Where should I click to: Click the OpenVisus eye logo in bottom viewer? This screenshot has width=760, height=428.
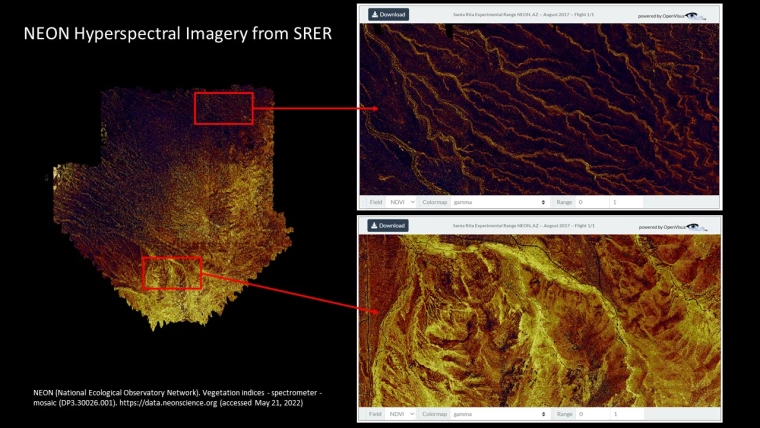(x=693, y=227)
